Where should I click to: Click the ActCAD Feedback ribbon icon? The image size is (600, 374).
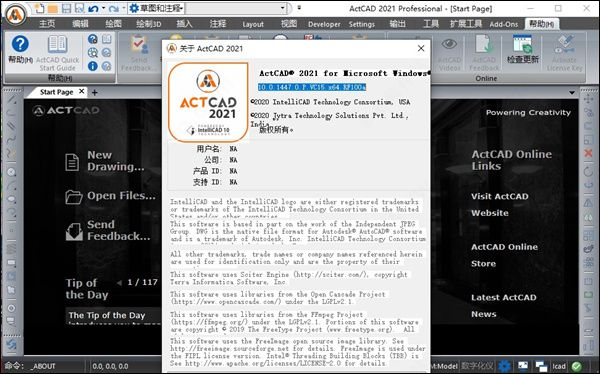[484, 53]
